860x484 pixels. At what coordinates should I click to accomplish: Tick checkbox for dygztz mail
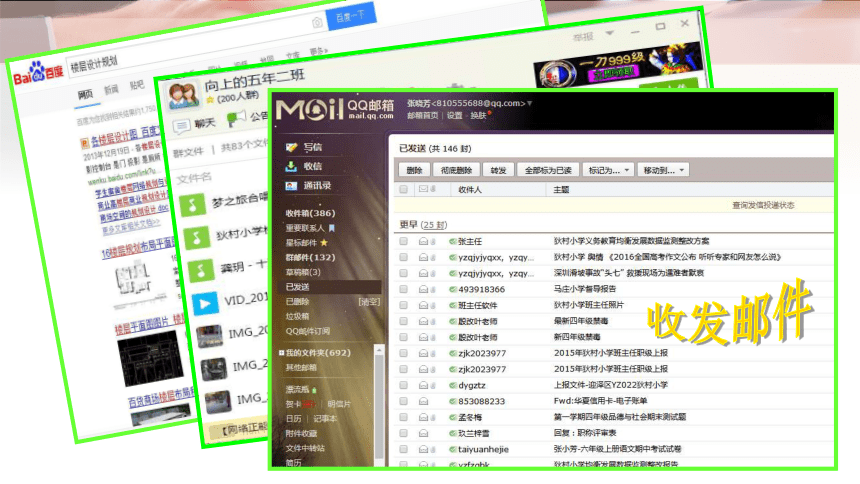404,385
